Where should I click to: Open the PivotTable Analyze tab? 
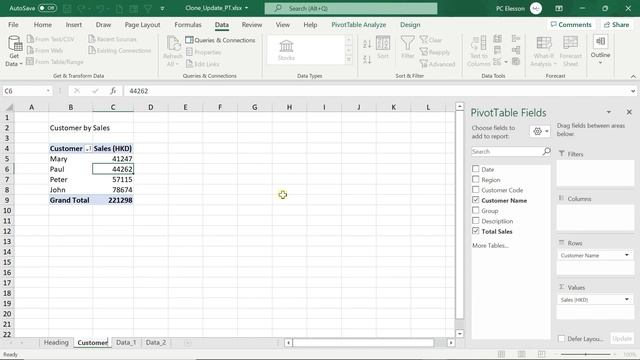point(358,24)
